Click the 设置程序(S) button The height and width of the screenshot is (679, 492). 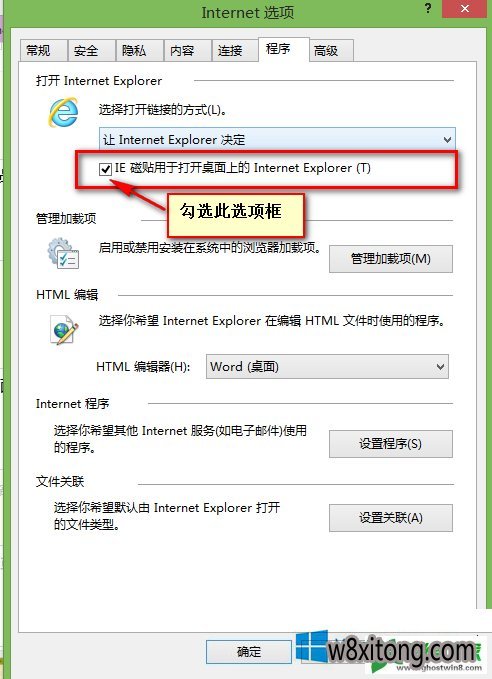click(391, 444)
